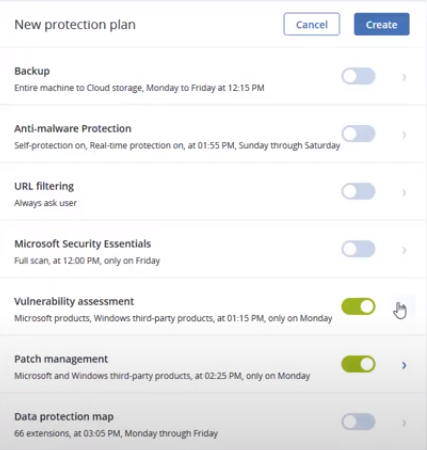Open URL filtering details chevron
This screenshot has height=450, width=427.
[404, 192]
